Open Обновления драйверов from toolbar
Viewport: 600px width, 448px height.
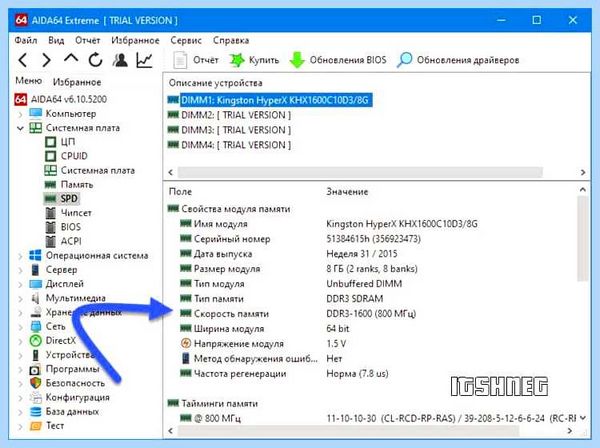click(x=458, y=60)
